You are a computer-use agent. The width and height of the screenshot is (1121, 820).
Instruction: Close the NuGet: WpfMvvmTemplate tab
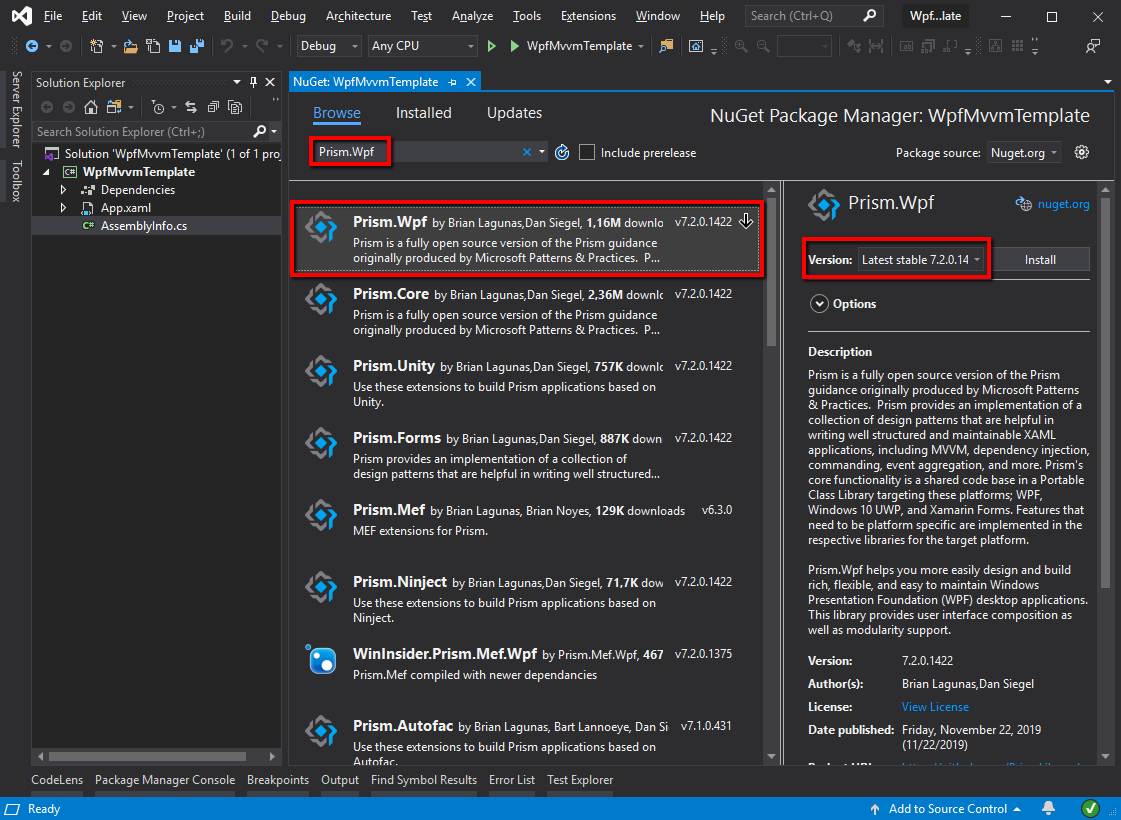pos(470,82)
